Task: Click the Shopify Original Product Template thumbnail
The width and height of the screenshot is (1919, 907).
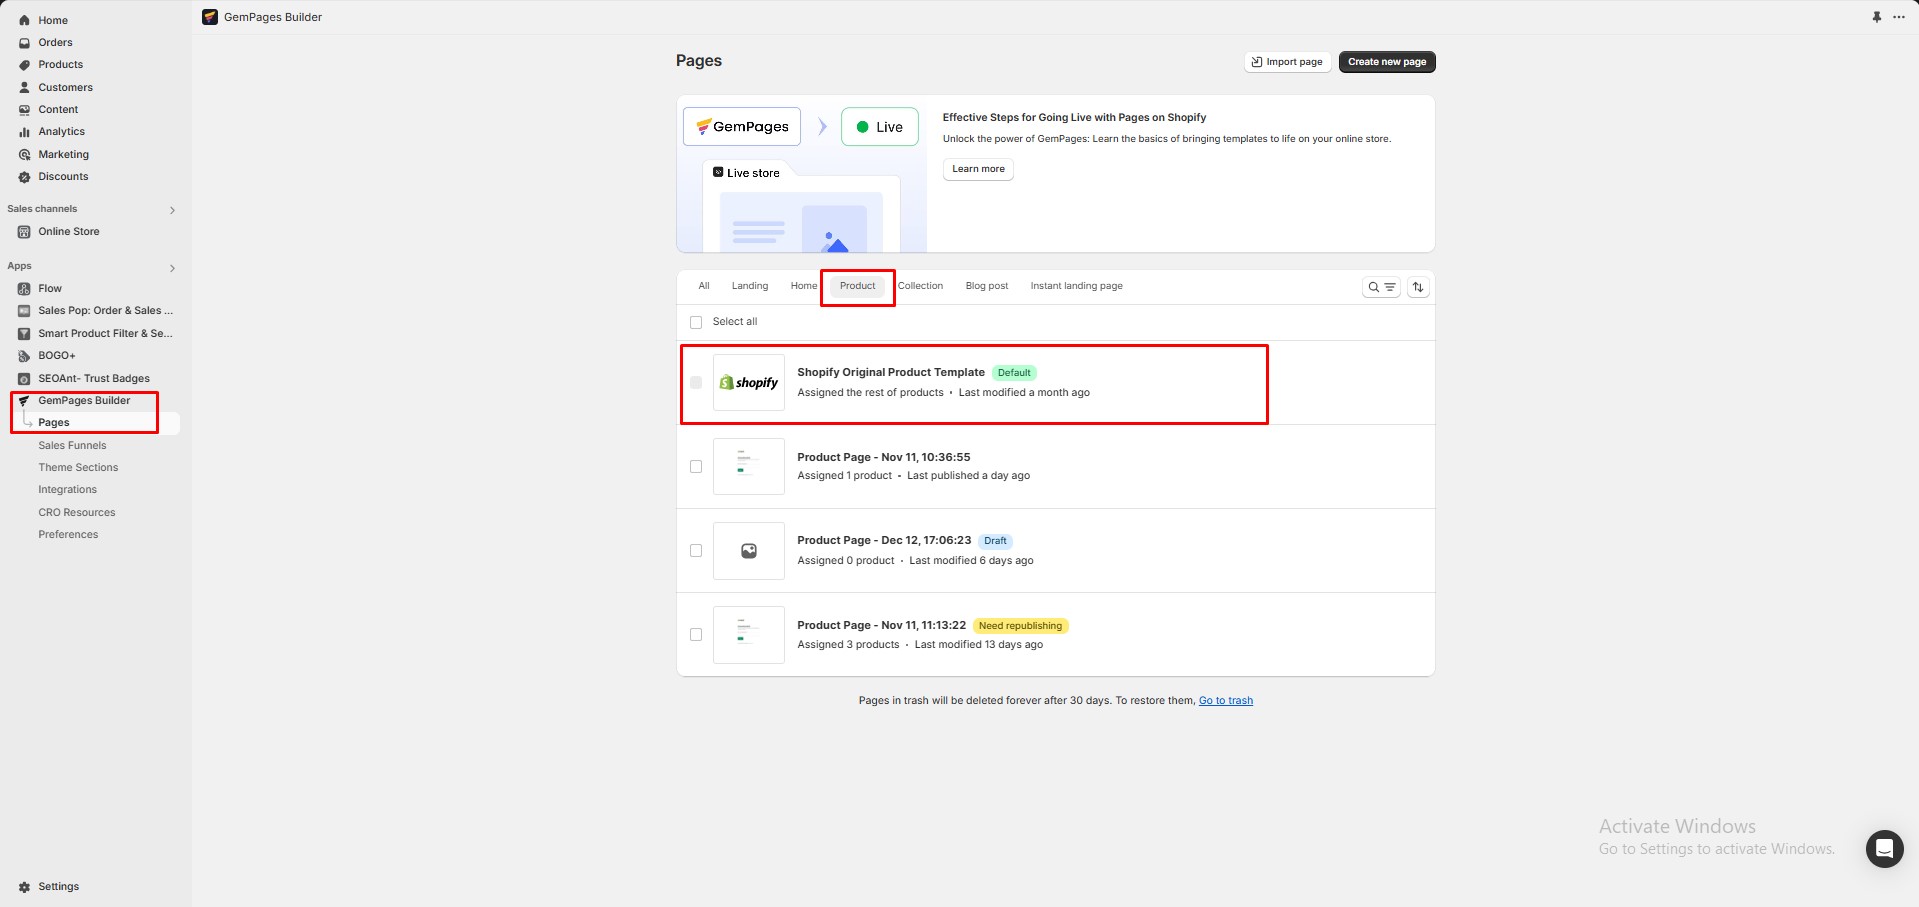Action: [x=748, y=382]
